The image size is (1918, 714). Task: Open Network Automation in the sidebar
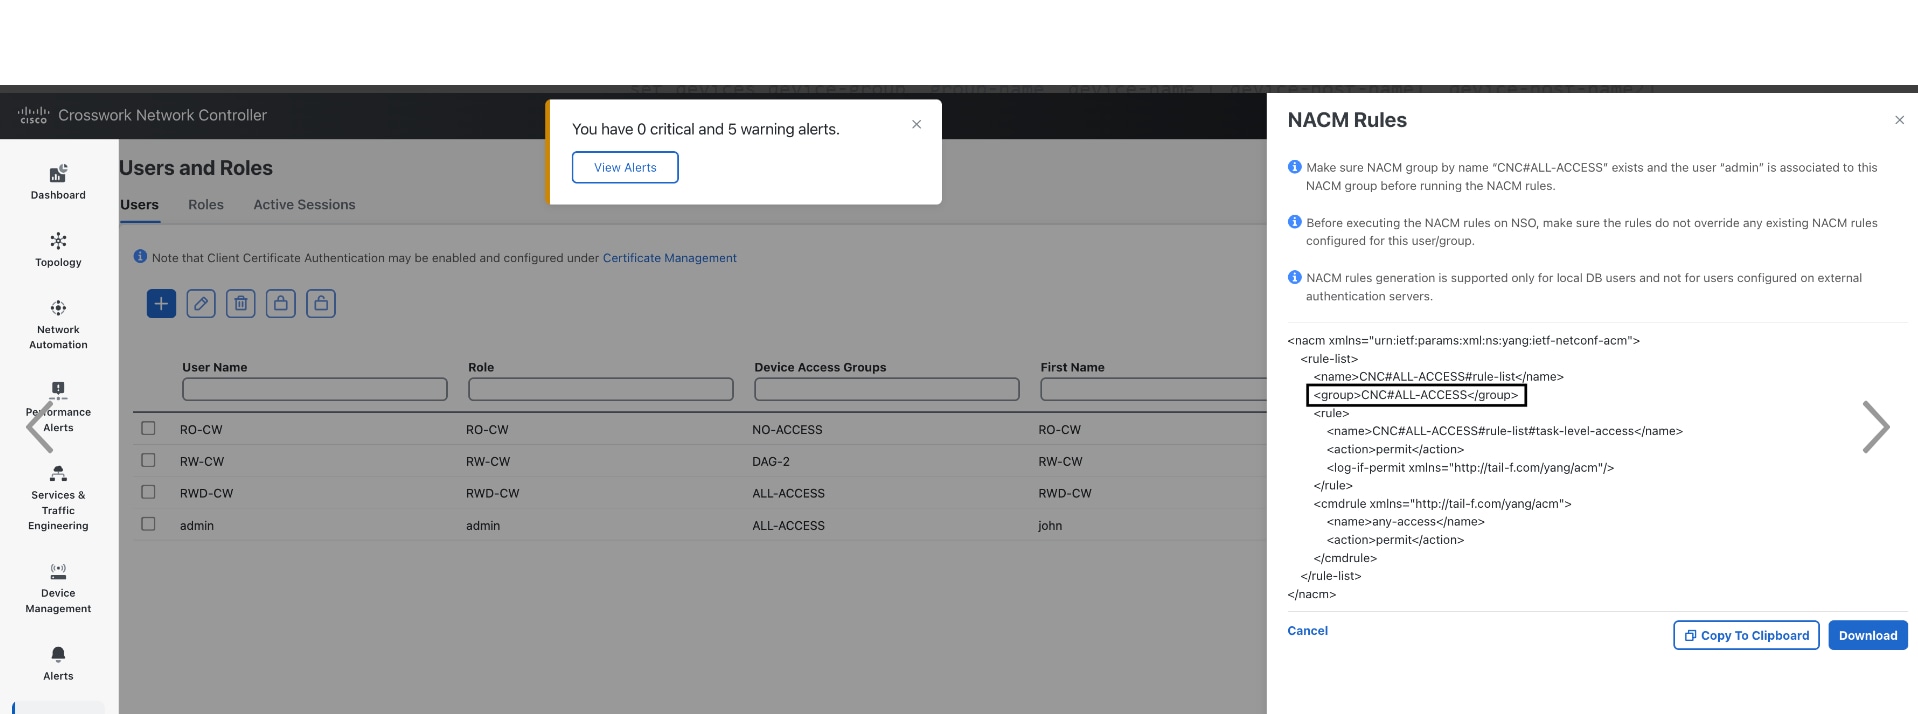tap(58, 324)
